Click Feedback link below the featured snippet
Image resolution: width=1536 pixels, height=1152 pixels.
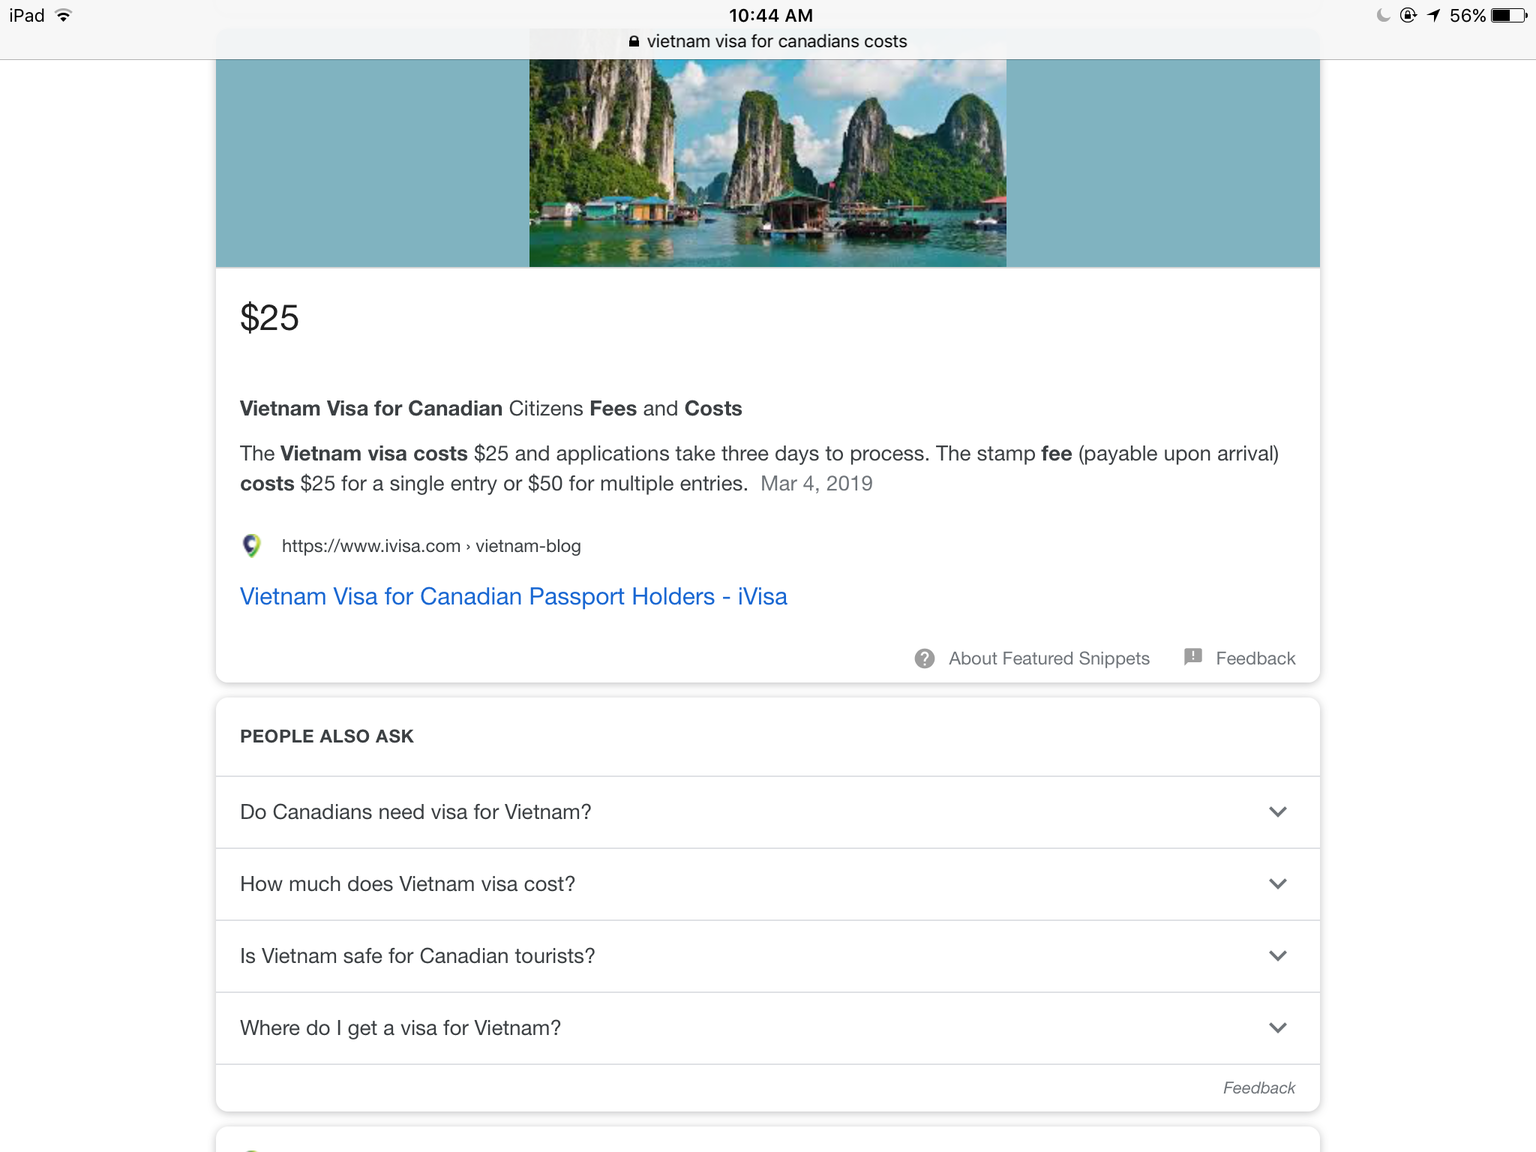(x=1255, y=658)
